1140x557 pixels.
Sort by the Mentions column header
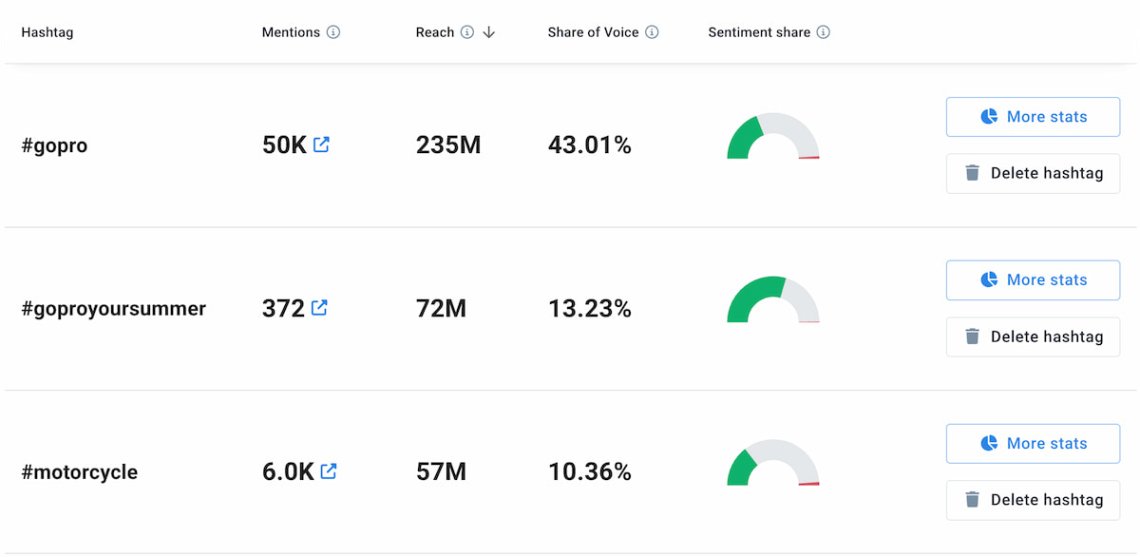(291, 33)
